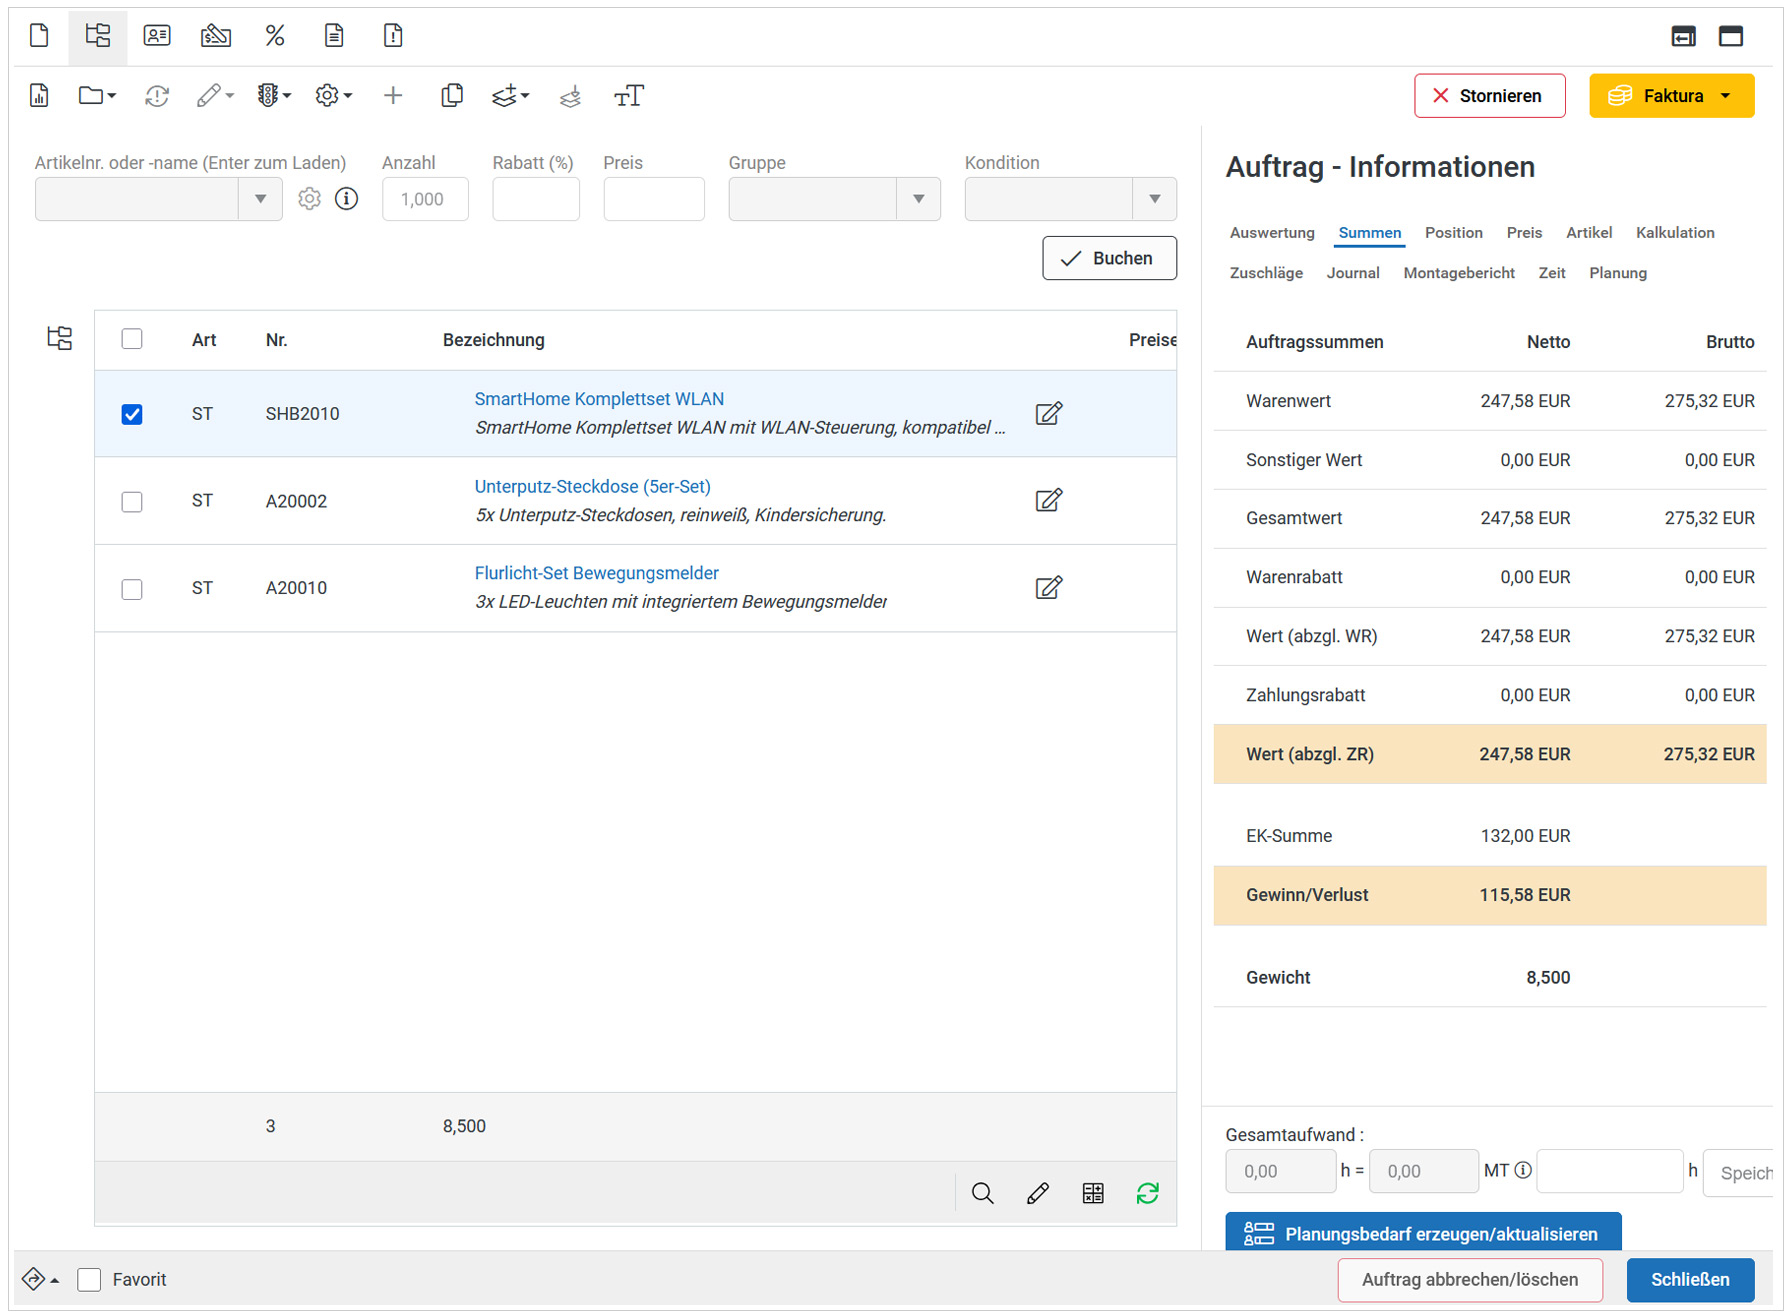Switch to the Kalkulation tab
1787x1316 pixels.
click(x=1674, y=233)
